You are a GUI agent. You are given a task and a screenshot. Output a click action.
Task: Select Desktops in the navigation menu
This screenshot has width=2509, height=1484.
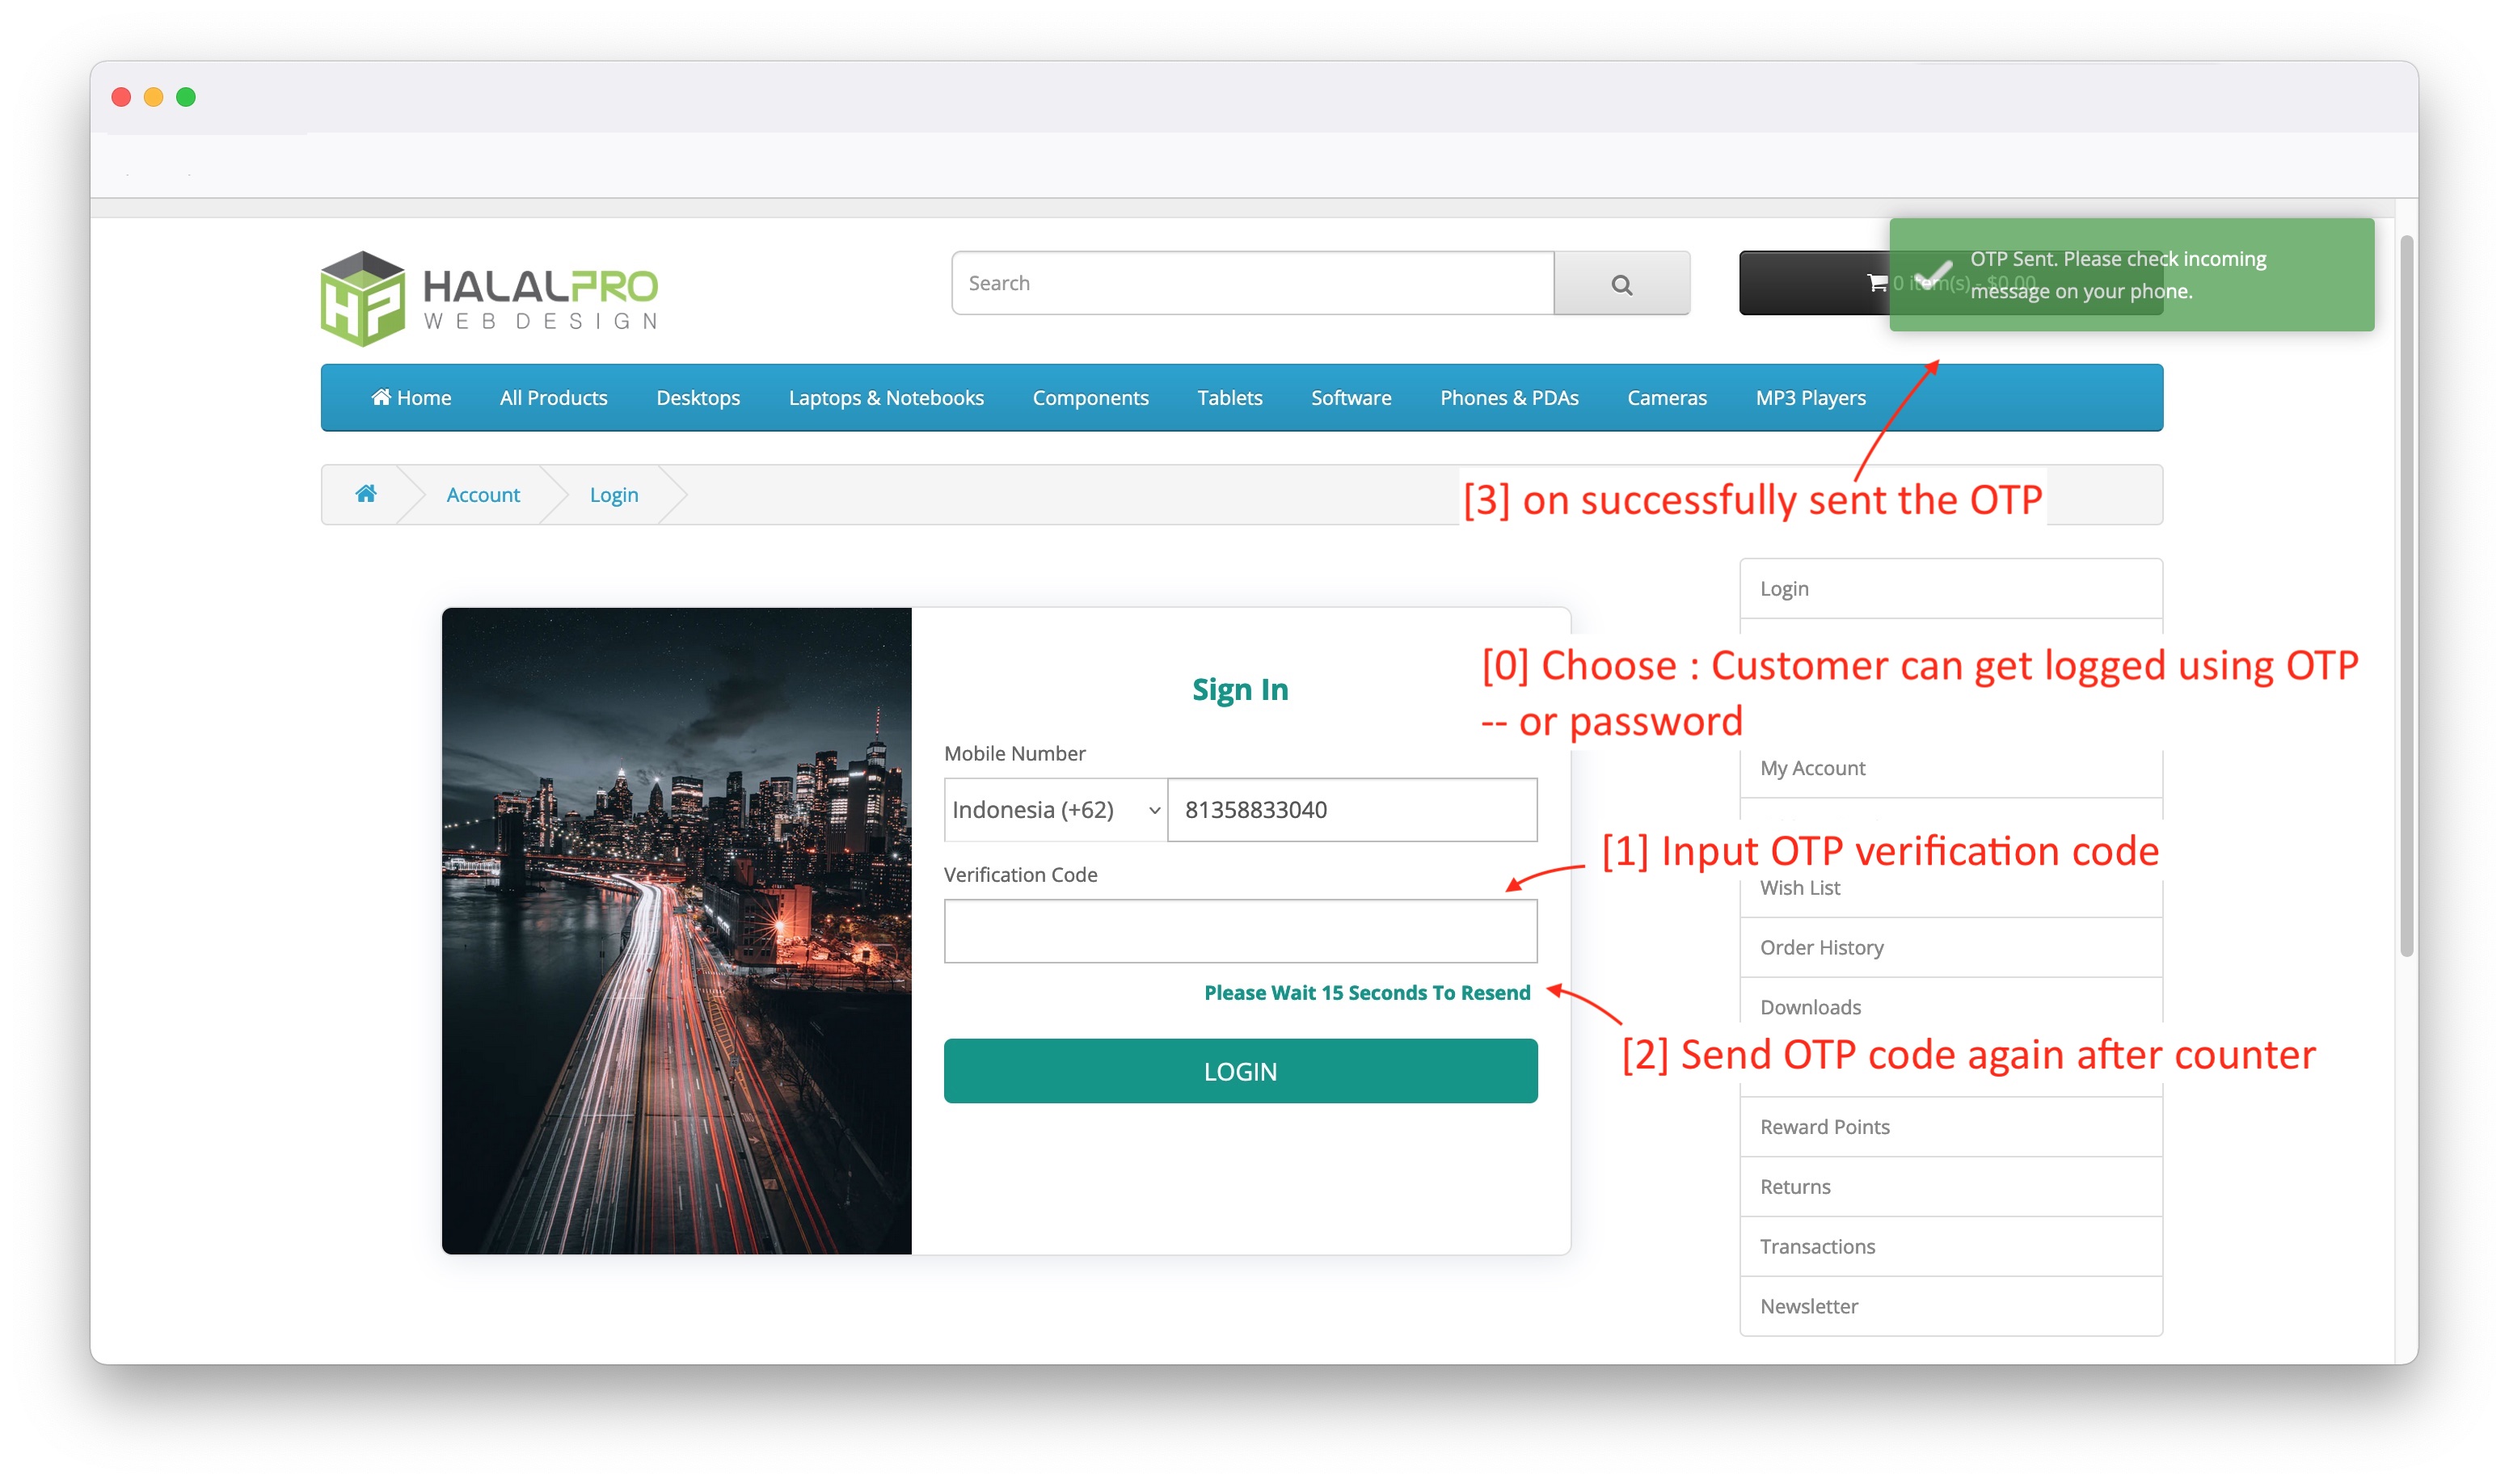697,397
